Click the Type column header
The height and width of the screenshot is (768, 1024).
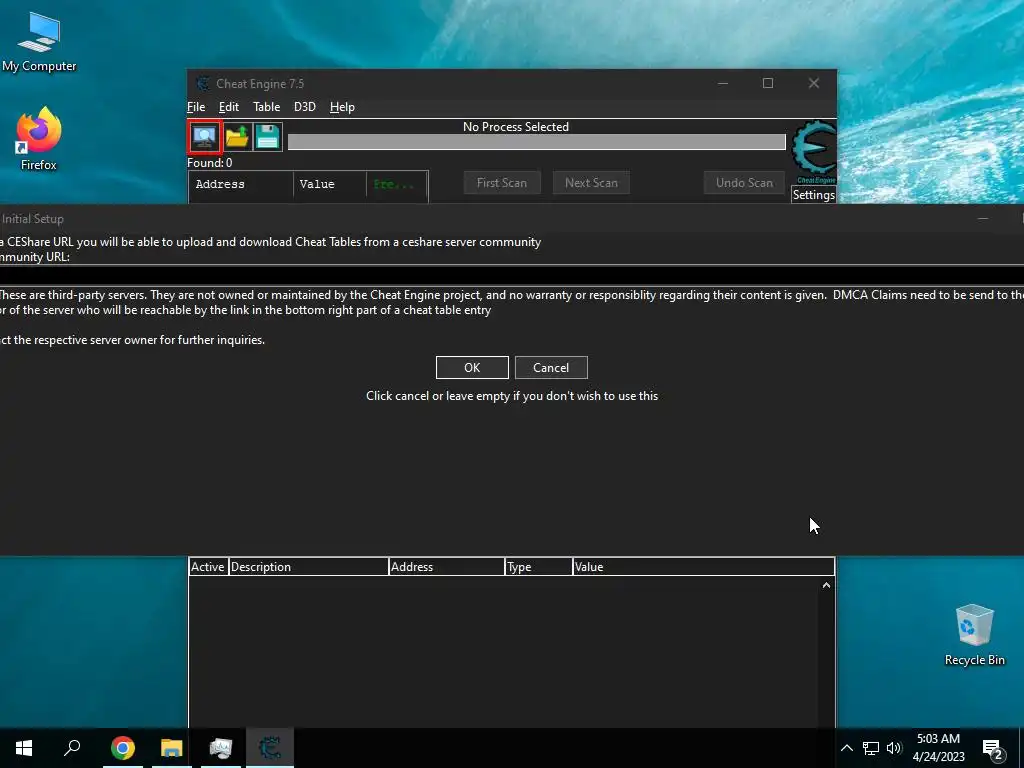click(539, 567)
